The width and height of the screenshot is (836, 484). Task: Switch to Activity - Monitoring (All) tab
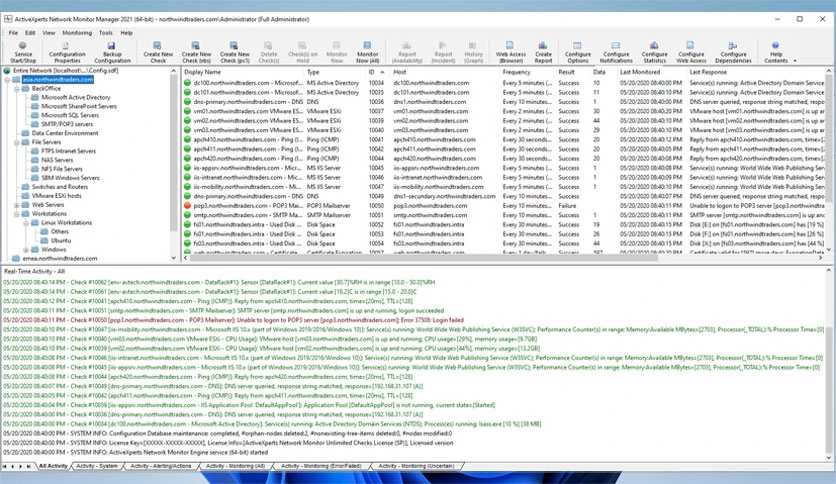[235, 466]
